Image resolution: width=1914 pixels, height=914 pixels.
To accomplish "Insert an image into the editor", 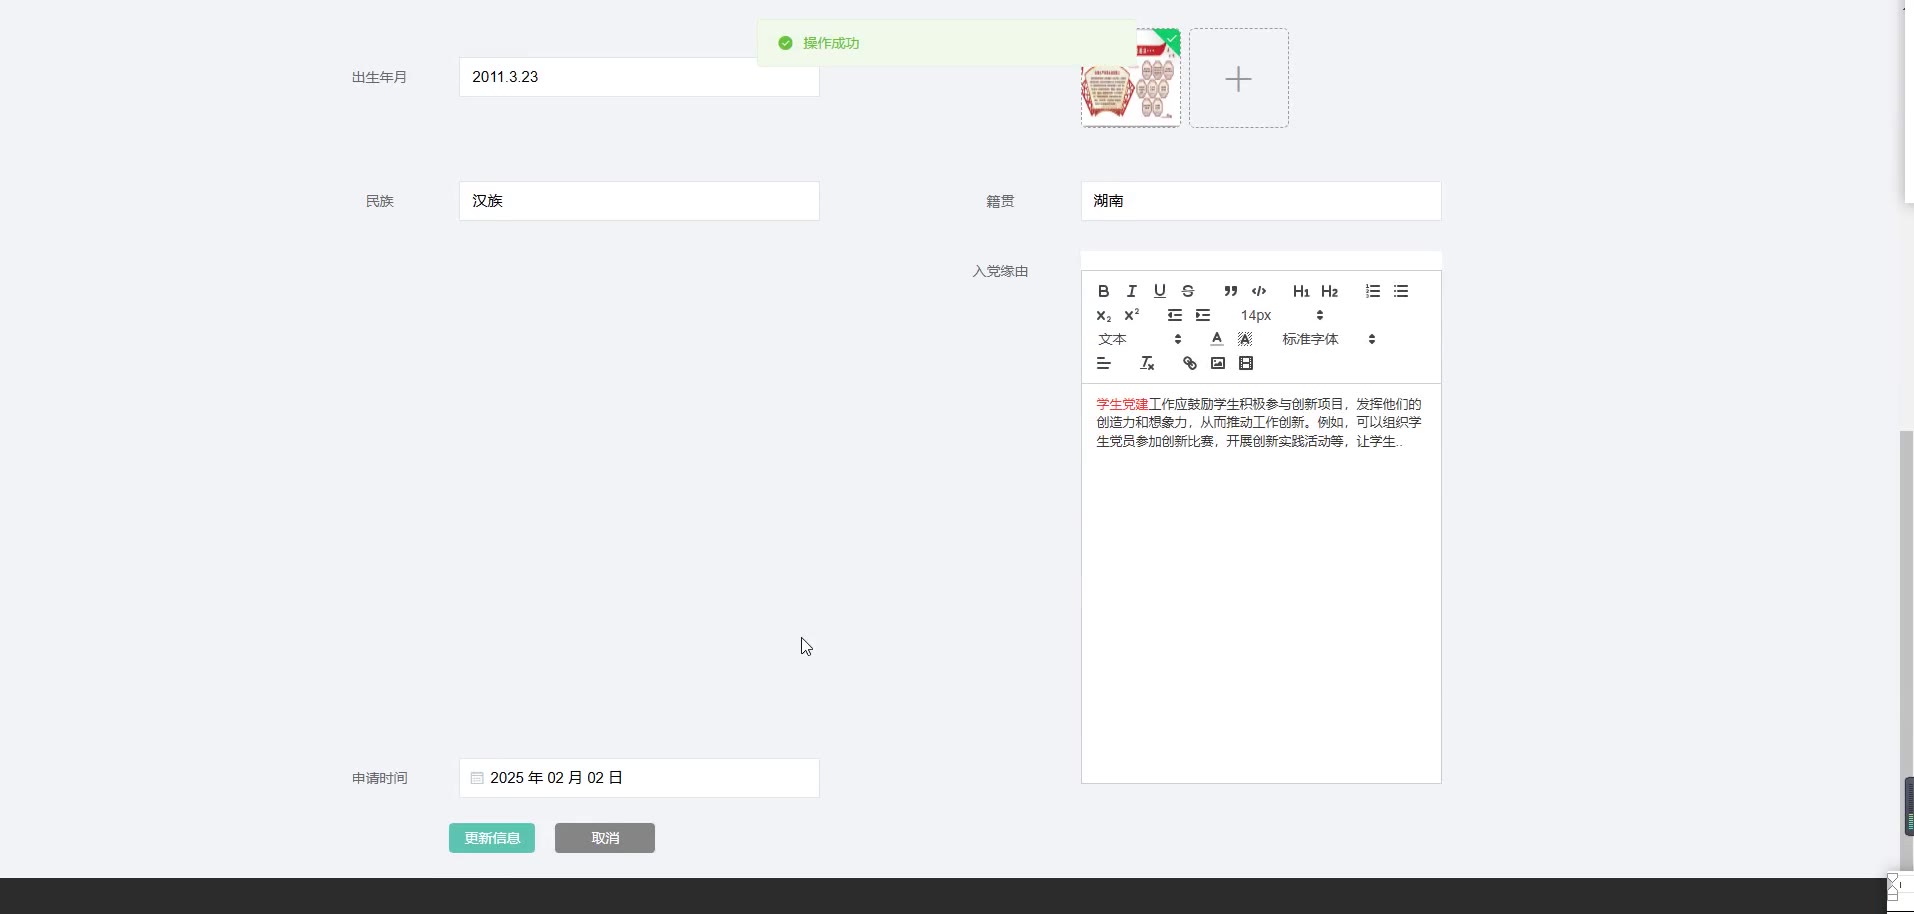I will coord(1217,363).
